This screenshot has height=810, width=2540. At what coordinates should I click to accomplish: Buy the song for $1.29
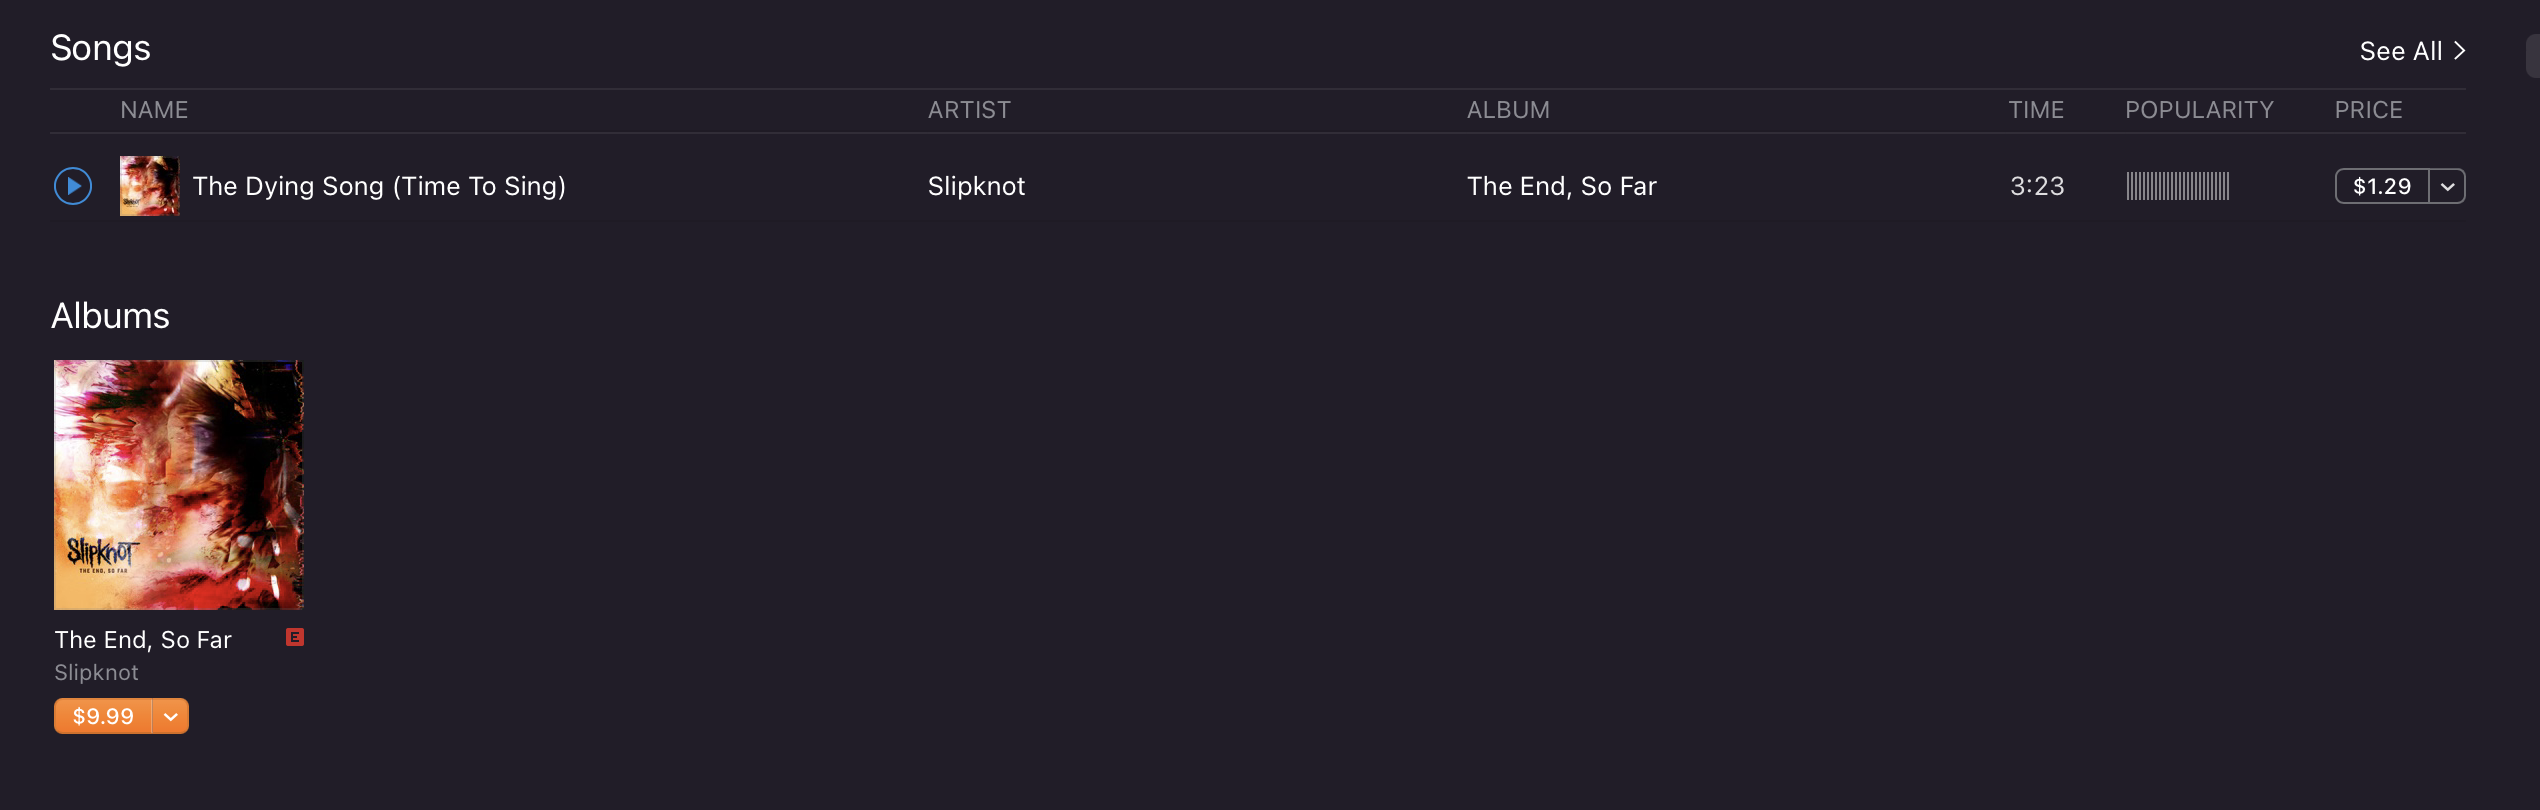pos(2381,186)
